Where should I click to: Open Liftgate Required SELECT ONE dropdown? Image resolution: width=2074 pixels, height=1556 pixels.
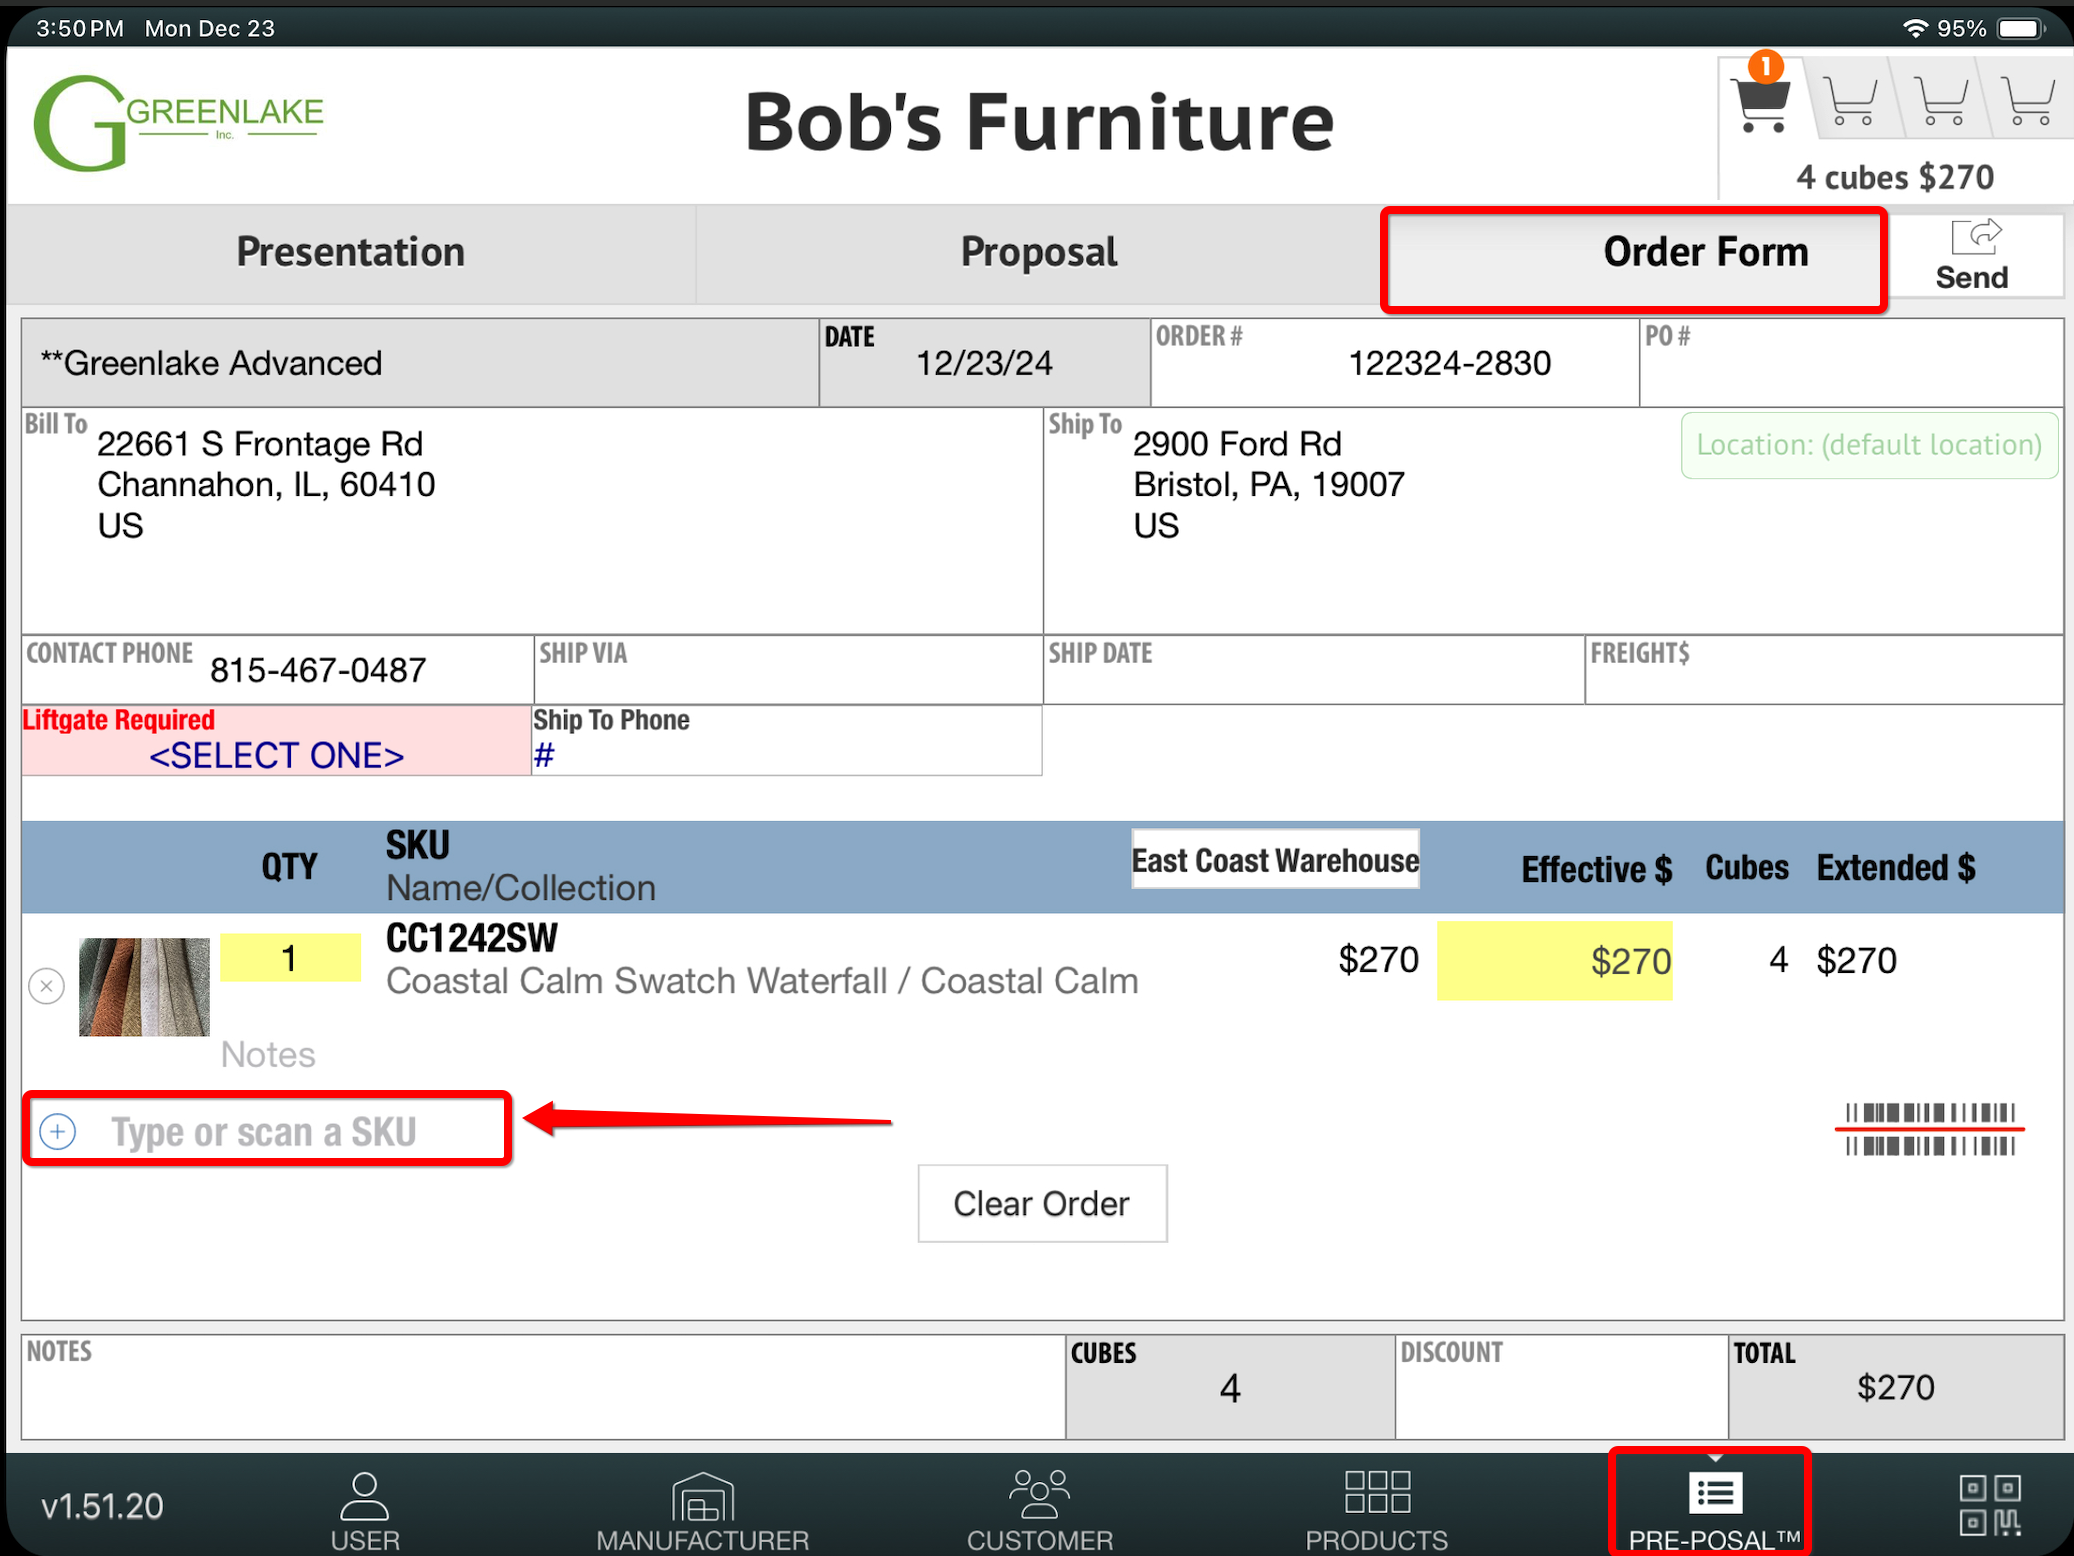tap(276, 755)
